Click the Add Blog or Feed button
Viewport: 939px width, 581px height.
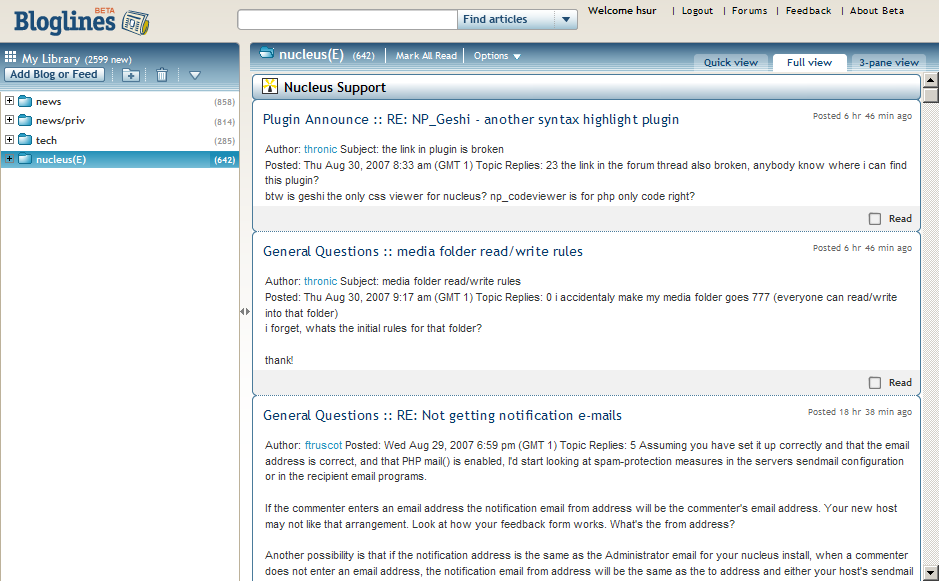click(x=54, y=74)
